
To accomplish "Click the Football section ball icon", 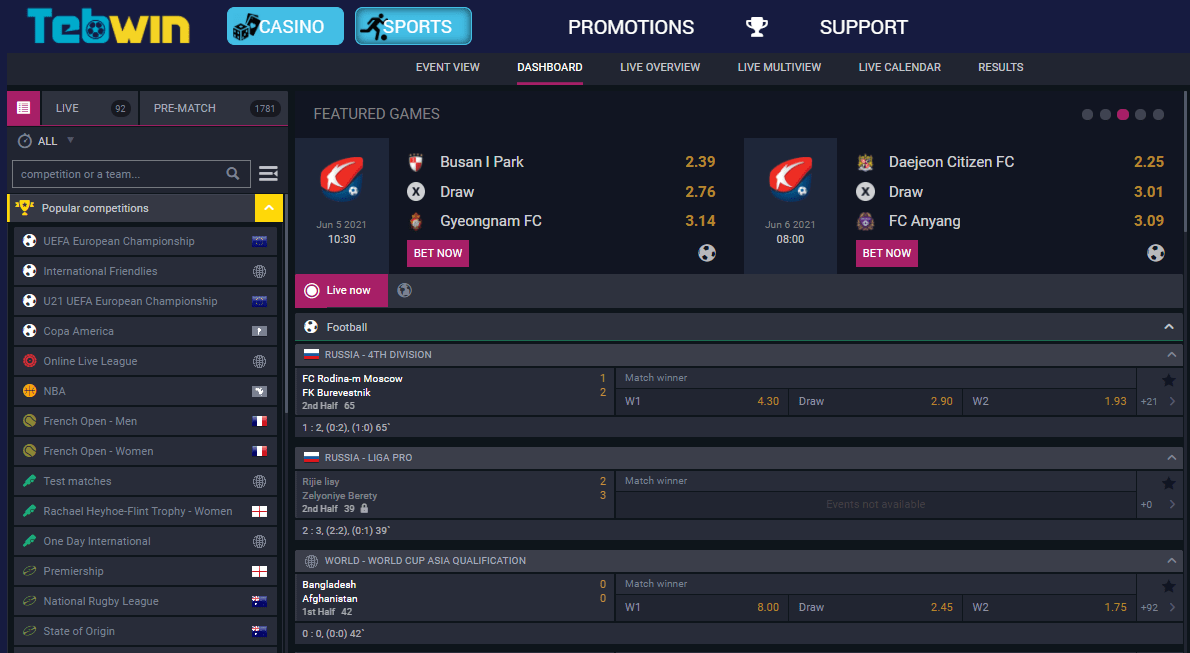I will click(311, 326).
